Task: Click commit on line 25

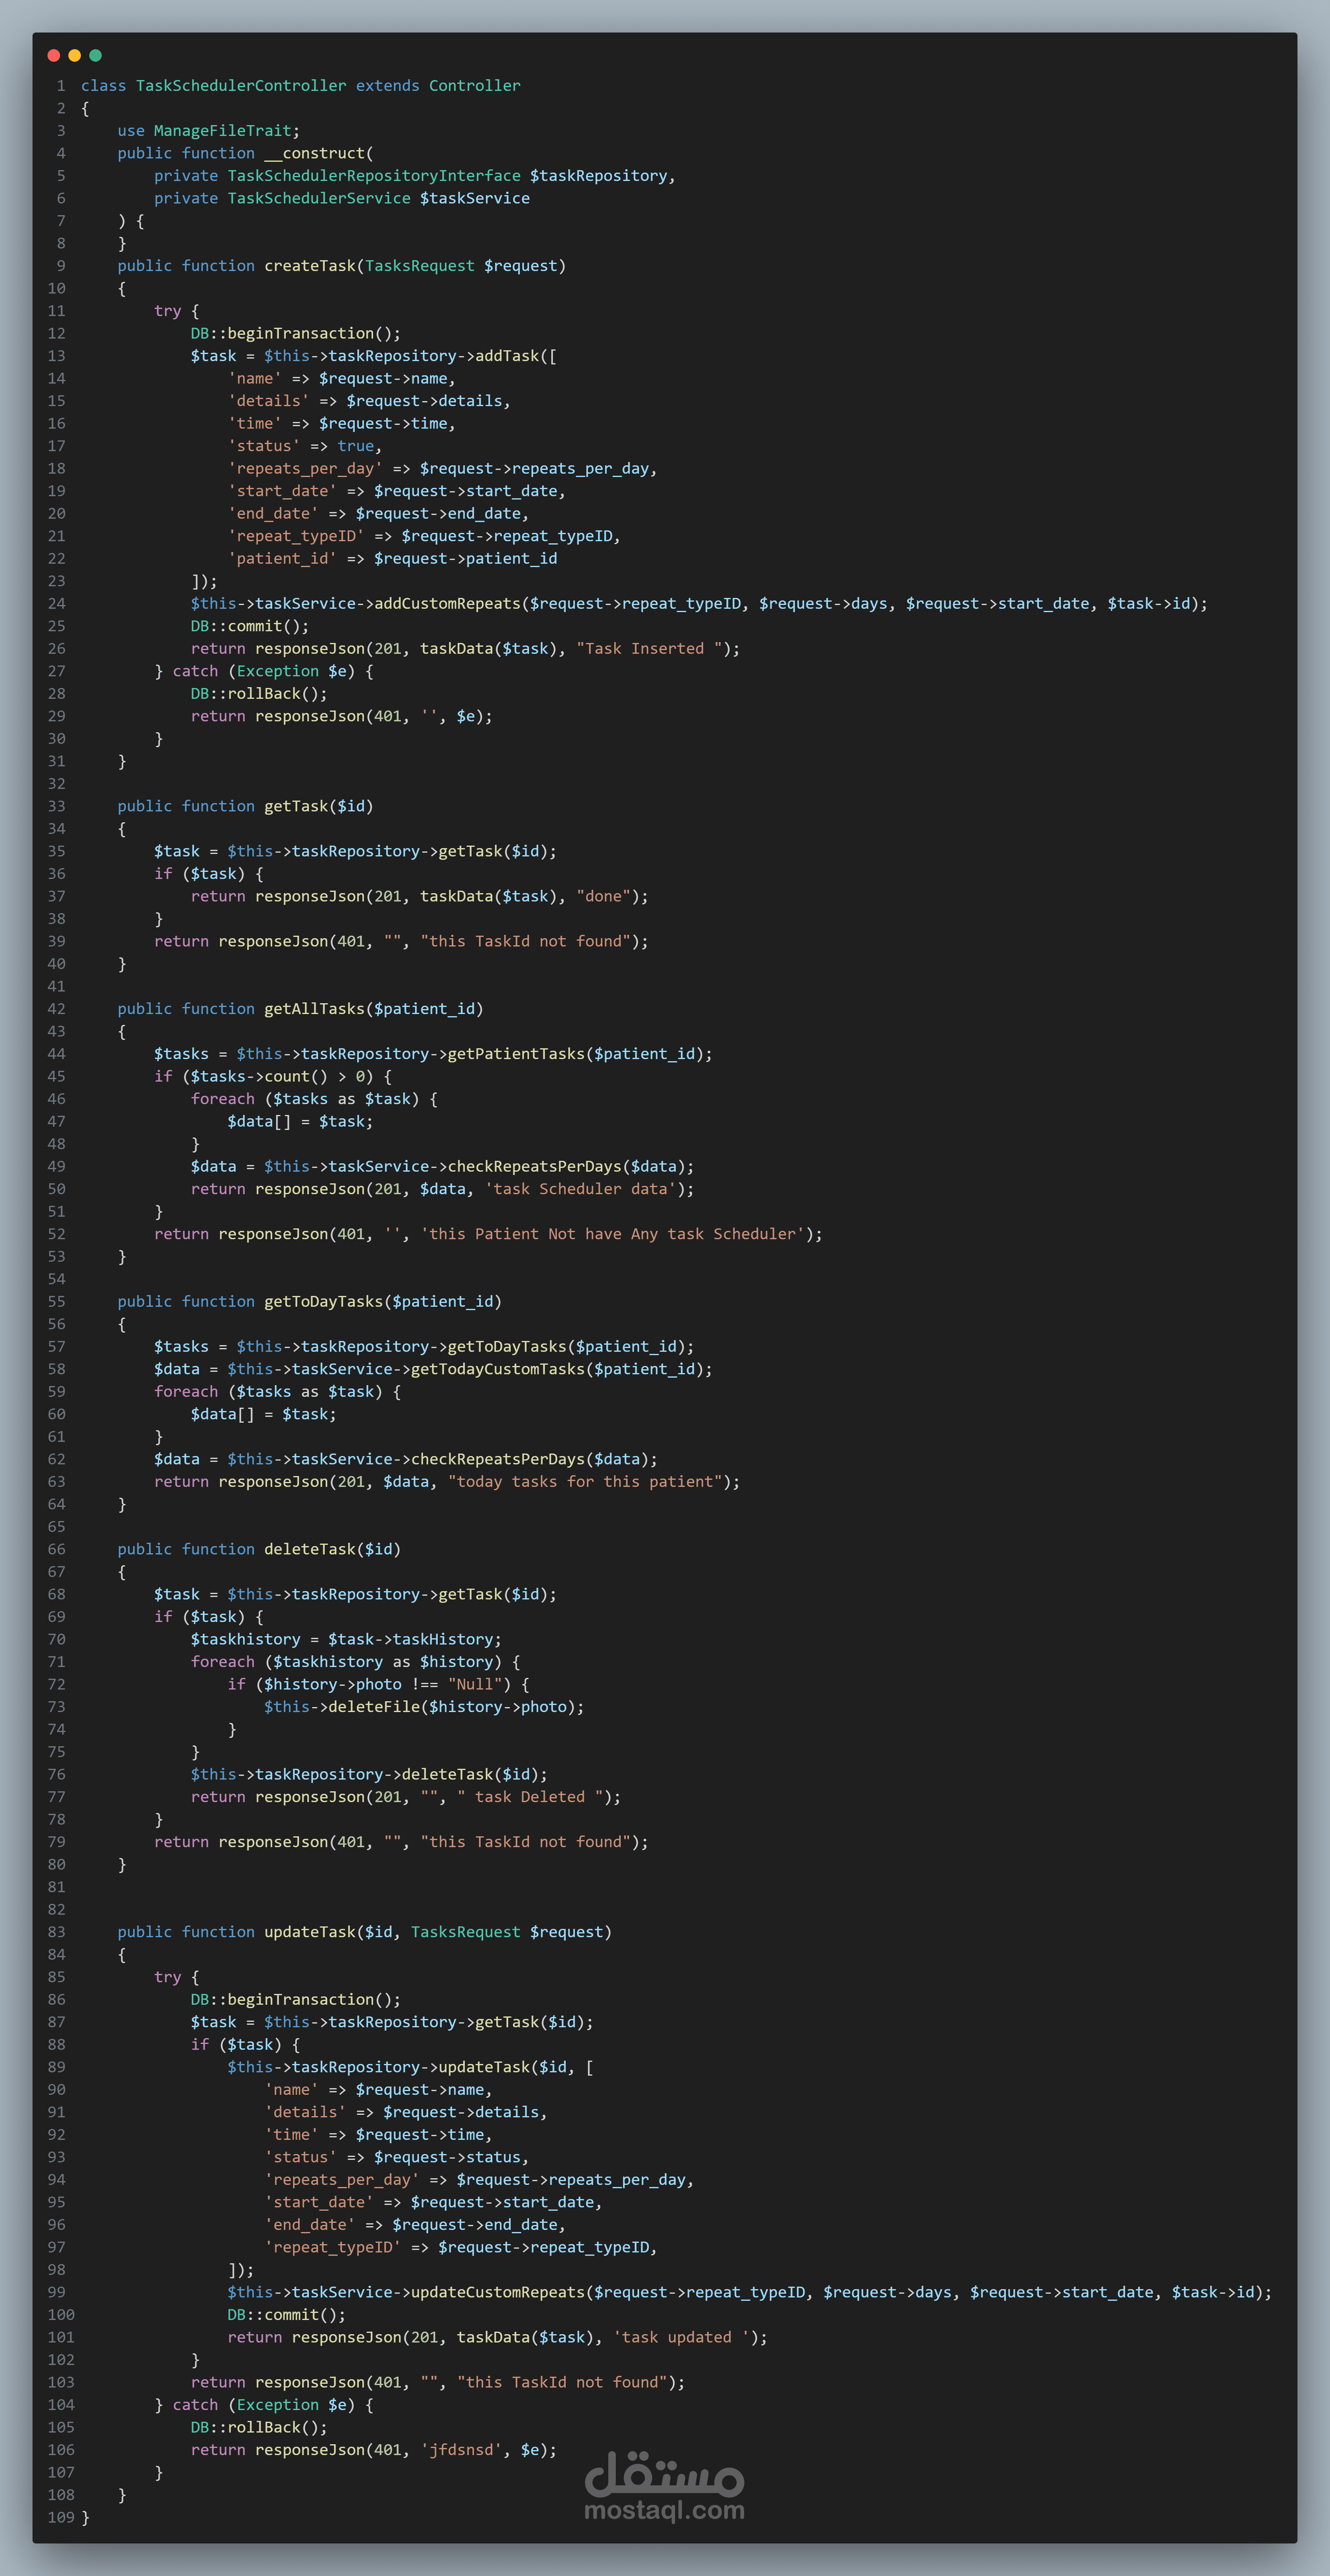Action: point(255,626)
